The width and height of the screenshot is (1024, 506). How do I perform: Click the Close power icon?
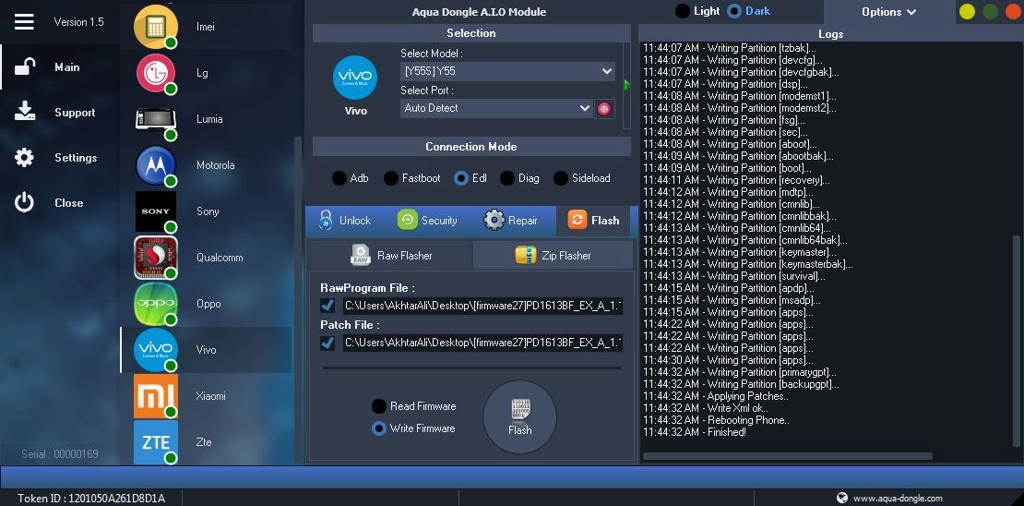coord(24,202)
